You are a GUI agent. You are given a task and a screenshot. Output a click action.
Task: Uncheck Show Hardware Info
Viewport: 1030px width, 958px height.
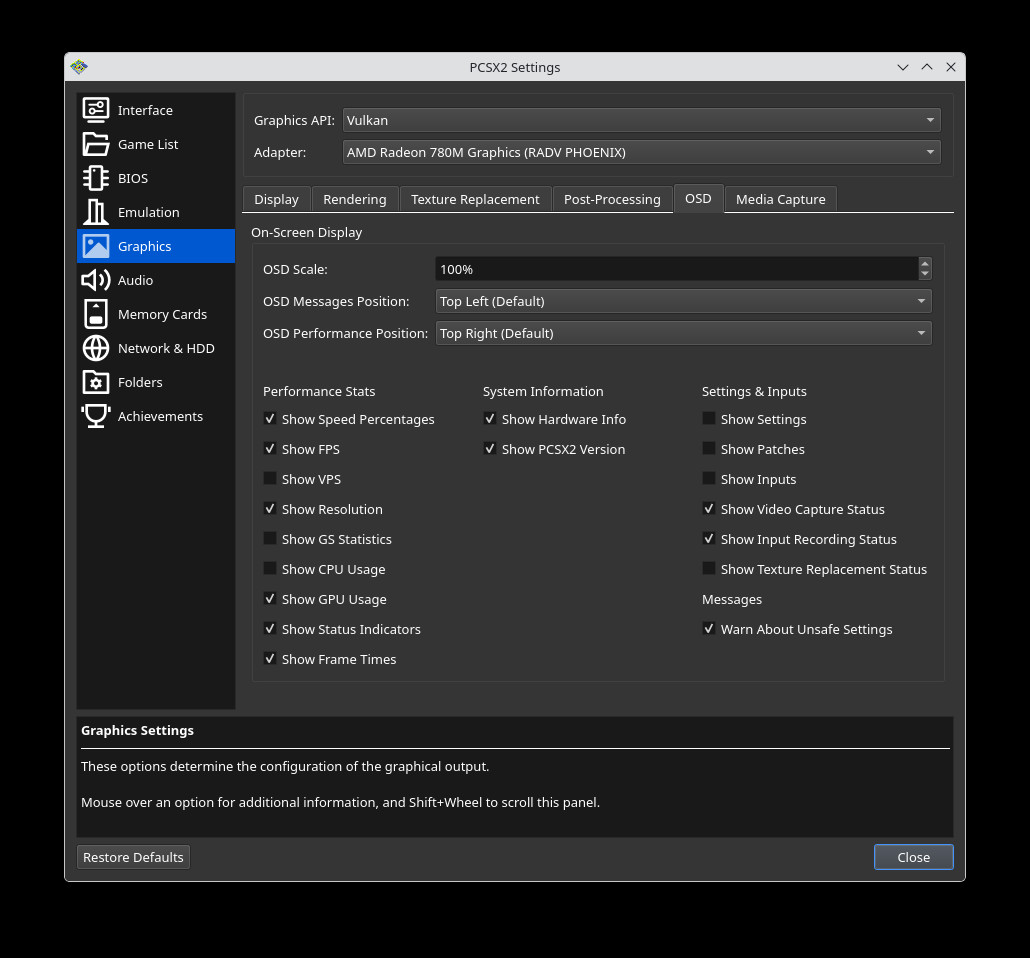(490, 419)
